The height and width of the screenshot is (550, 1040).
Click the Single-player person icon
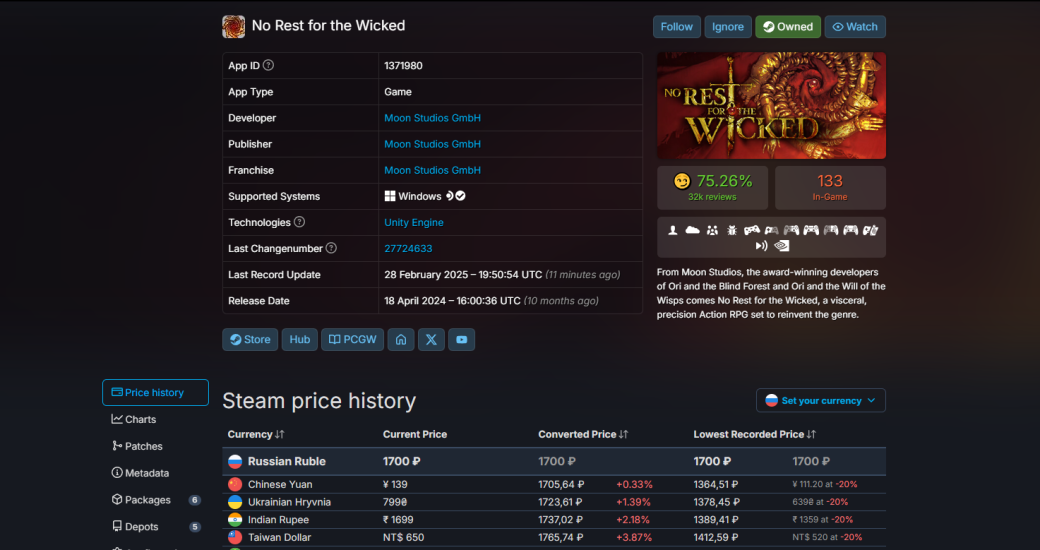(673, 230)
